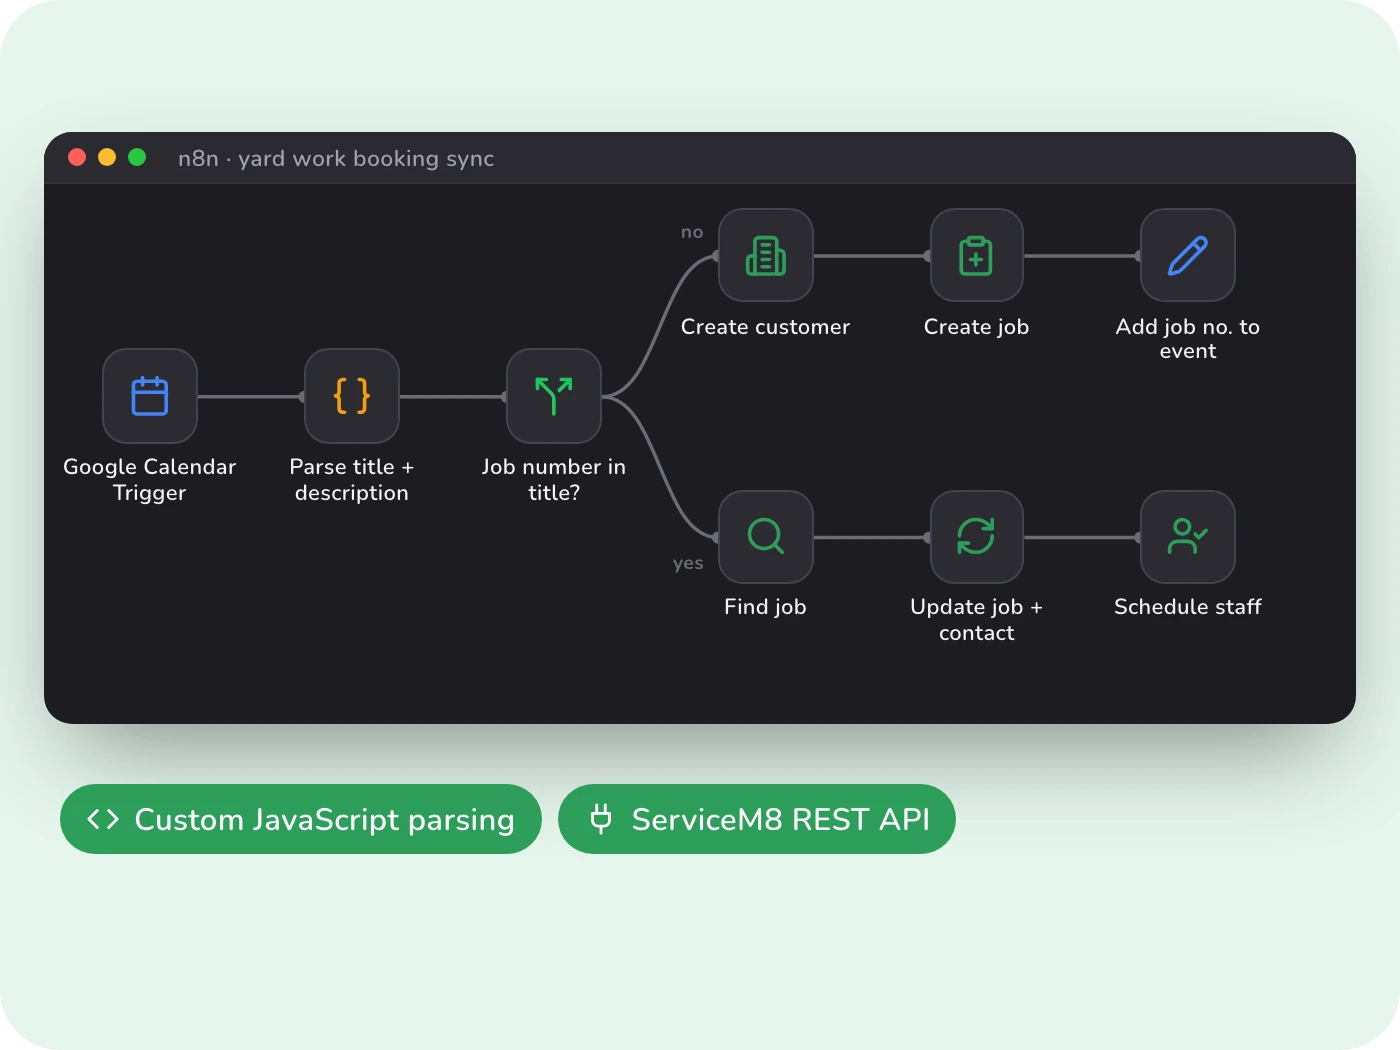Click the "Parse title + description" label

[352, 480]
